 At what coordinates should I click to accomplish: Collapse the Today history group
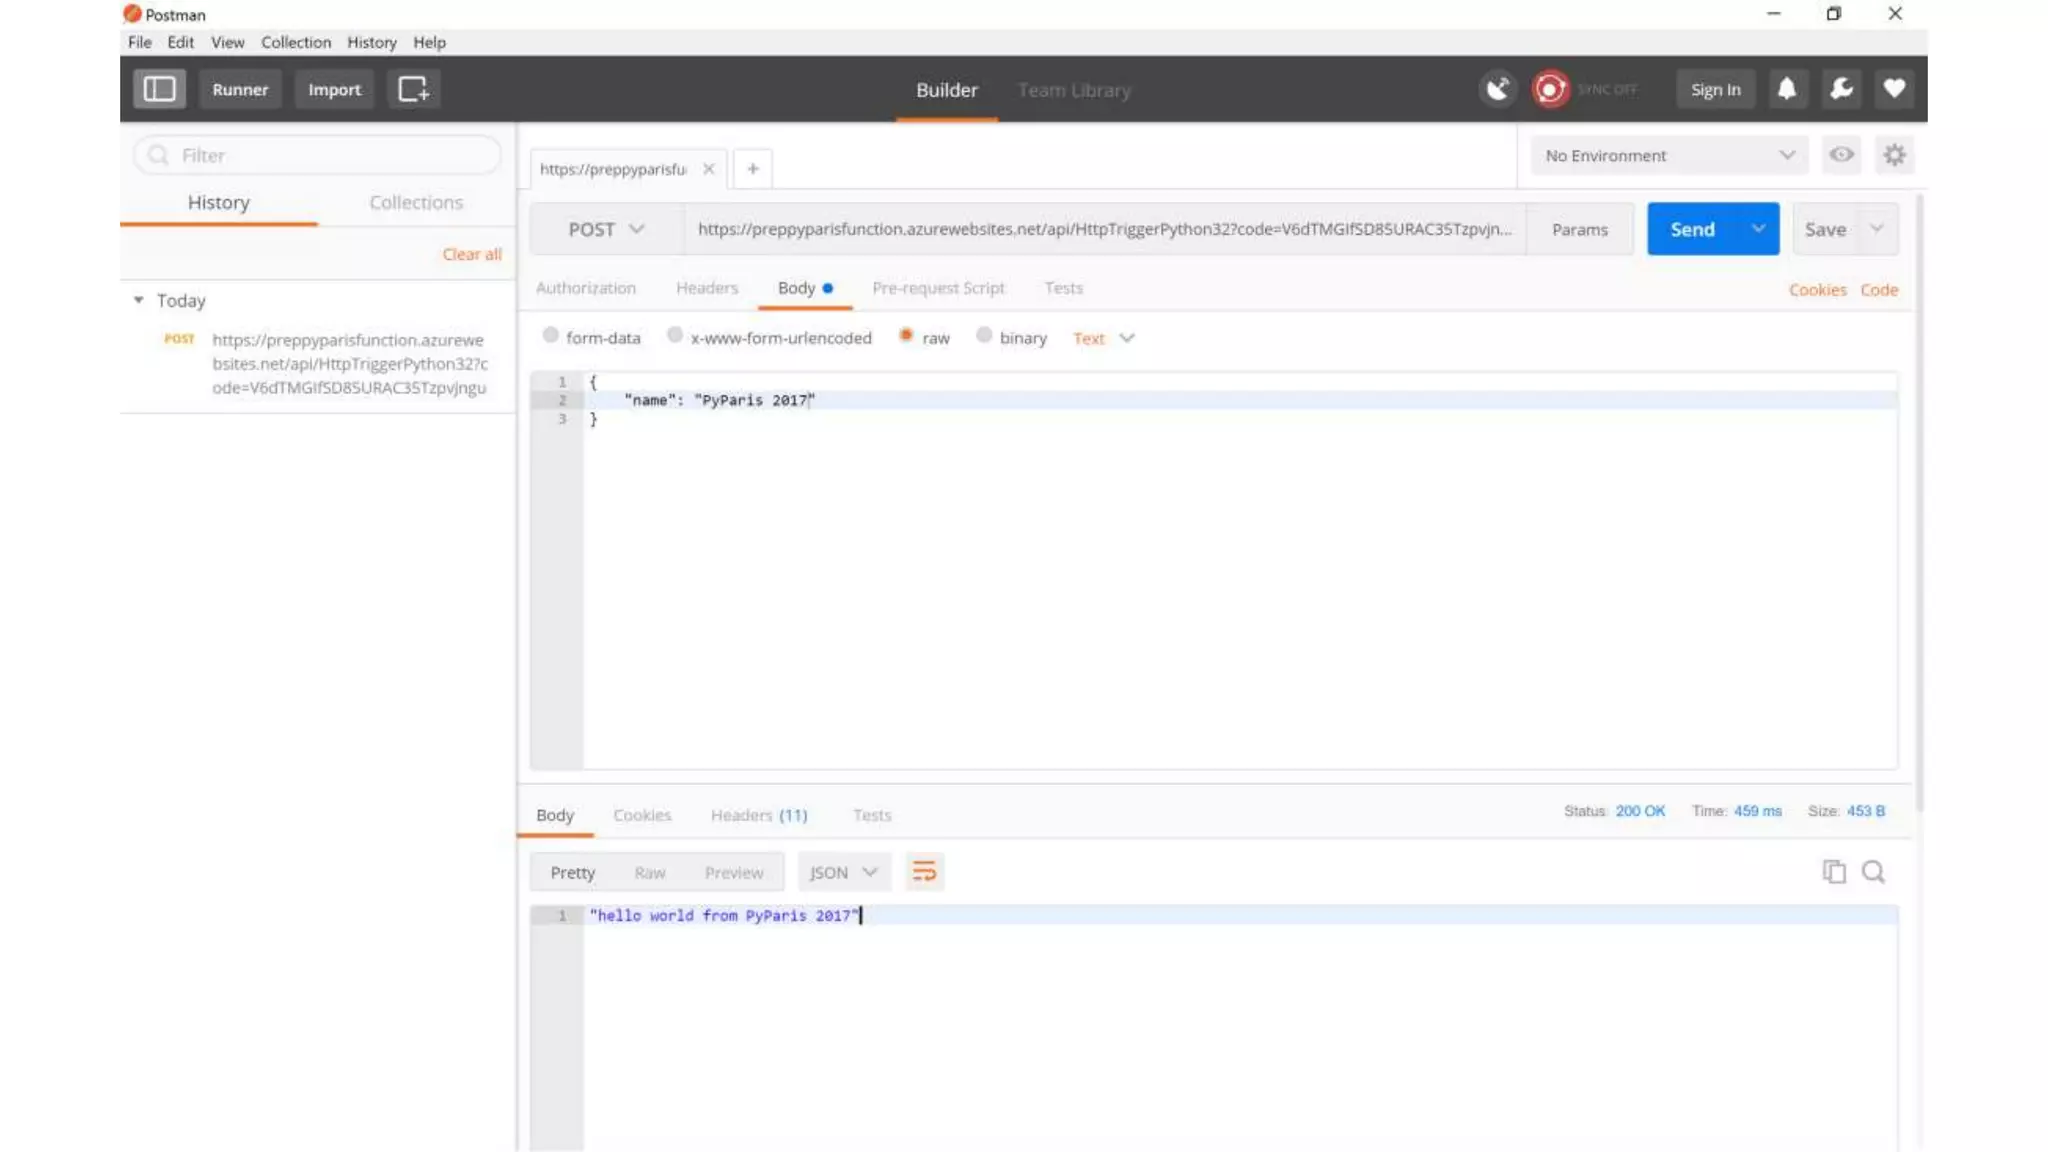coord(139,300)
